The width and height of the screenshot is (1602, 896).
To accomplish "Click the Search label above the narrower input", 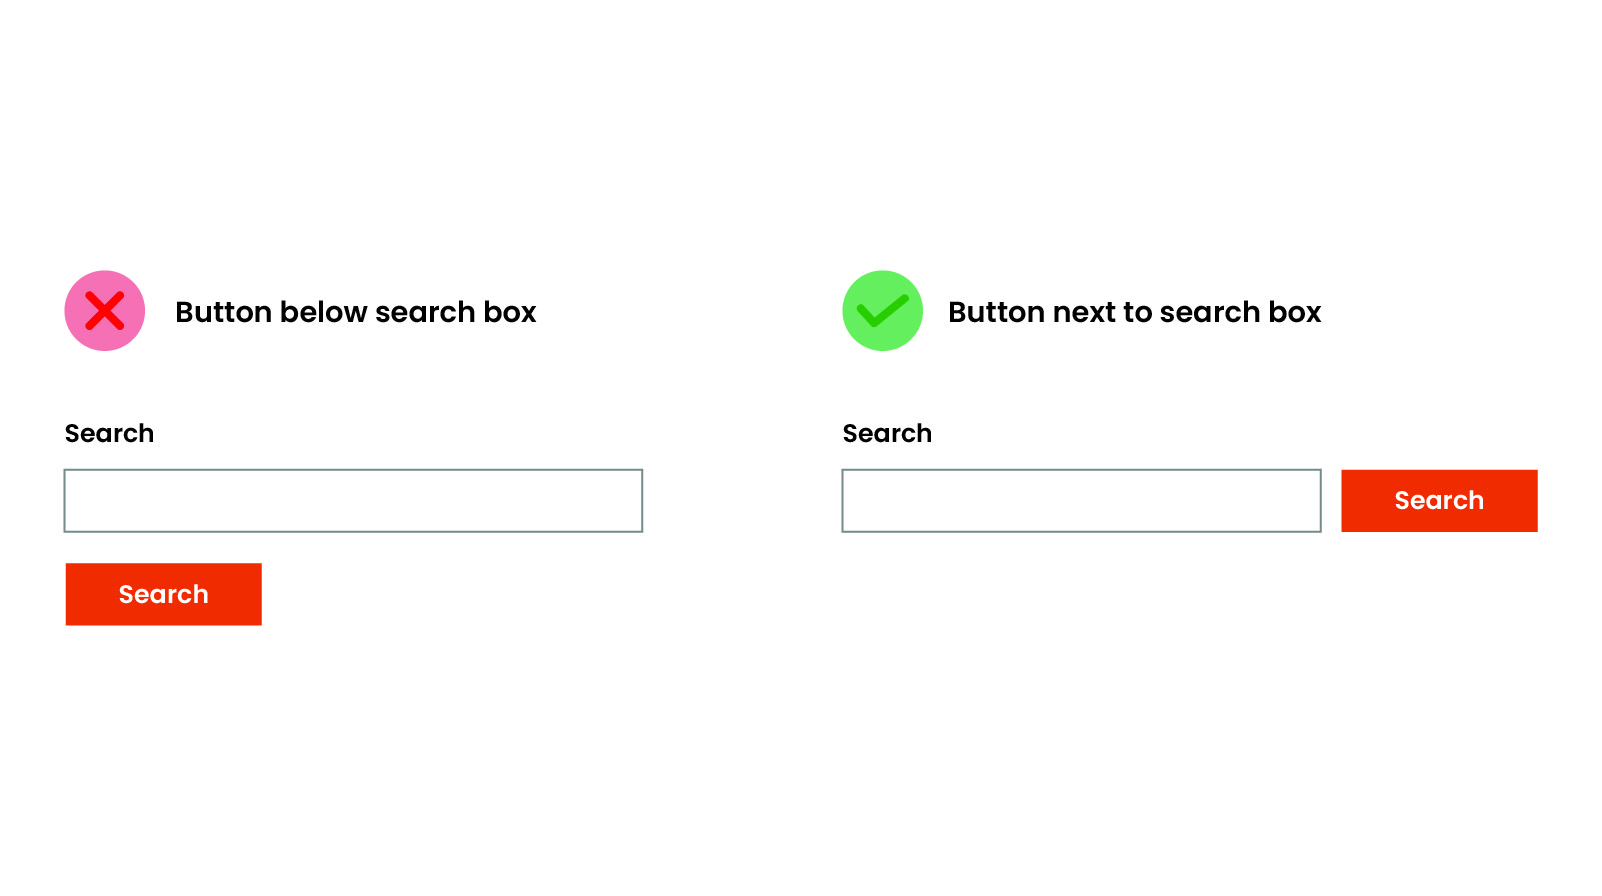I will tap(887, 433).
